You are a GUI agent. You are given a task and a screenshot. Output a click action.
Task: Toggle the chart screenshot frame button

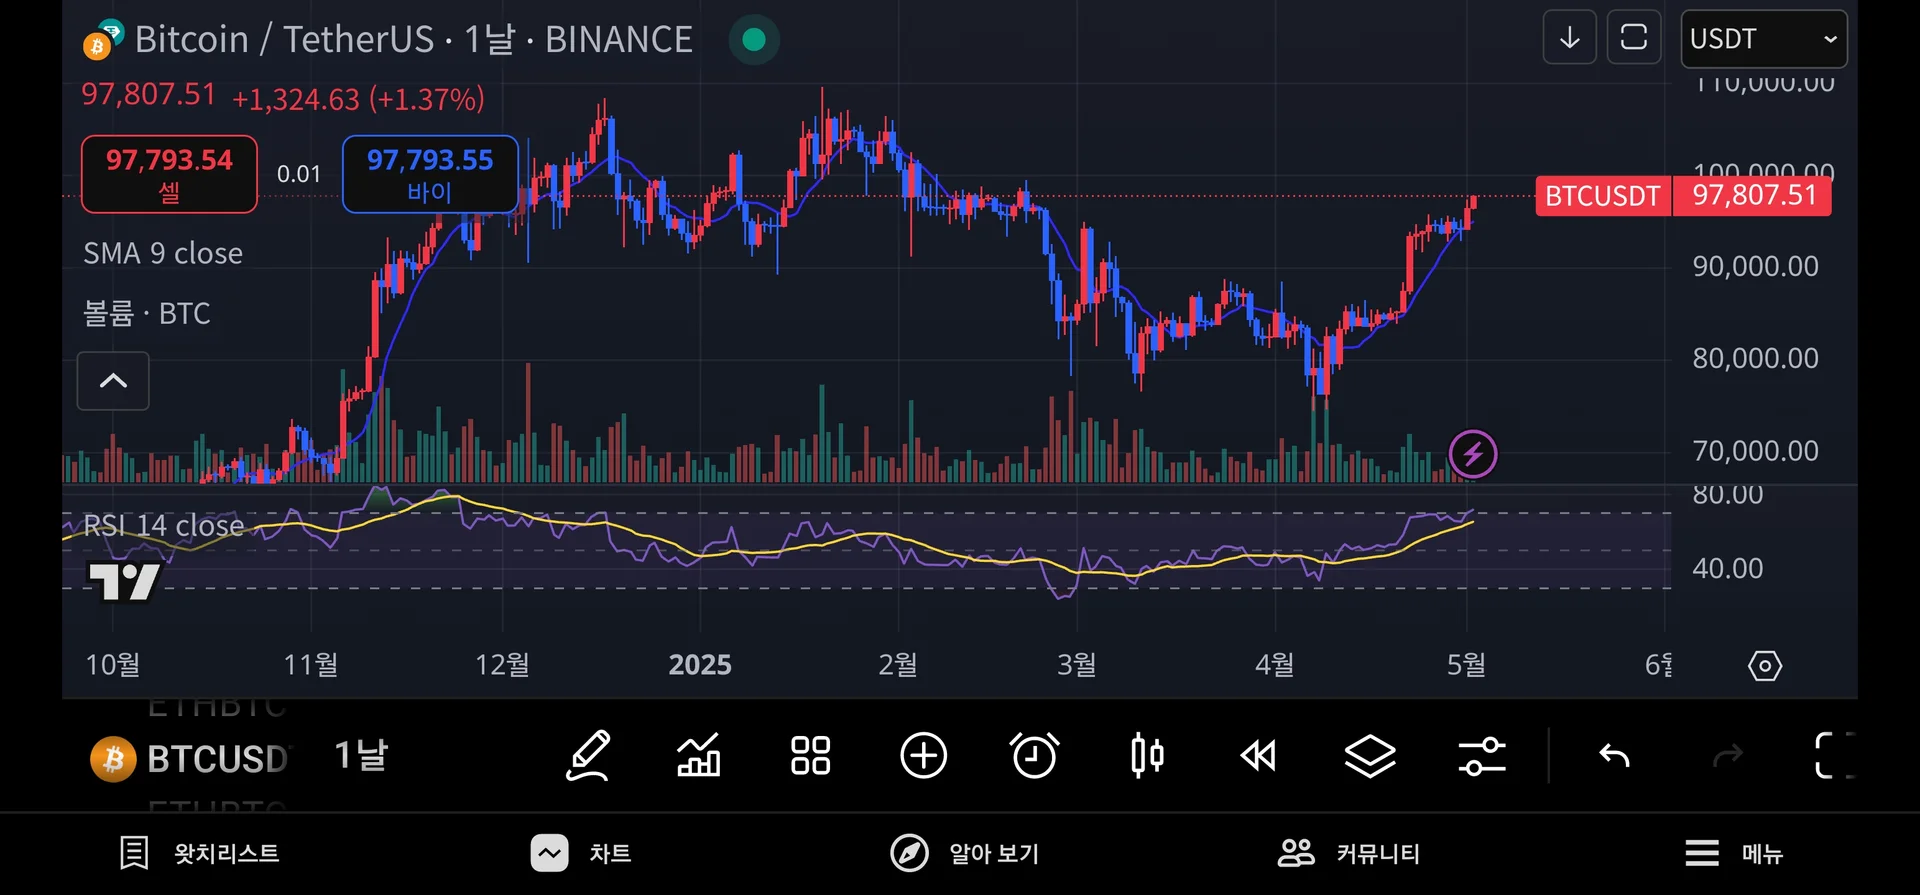tap(1633, 38)
